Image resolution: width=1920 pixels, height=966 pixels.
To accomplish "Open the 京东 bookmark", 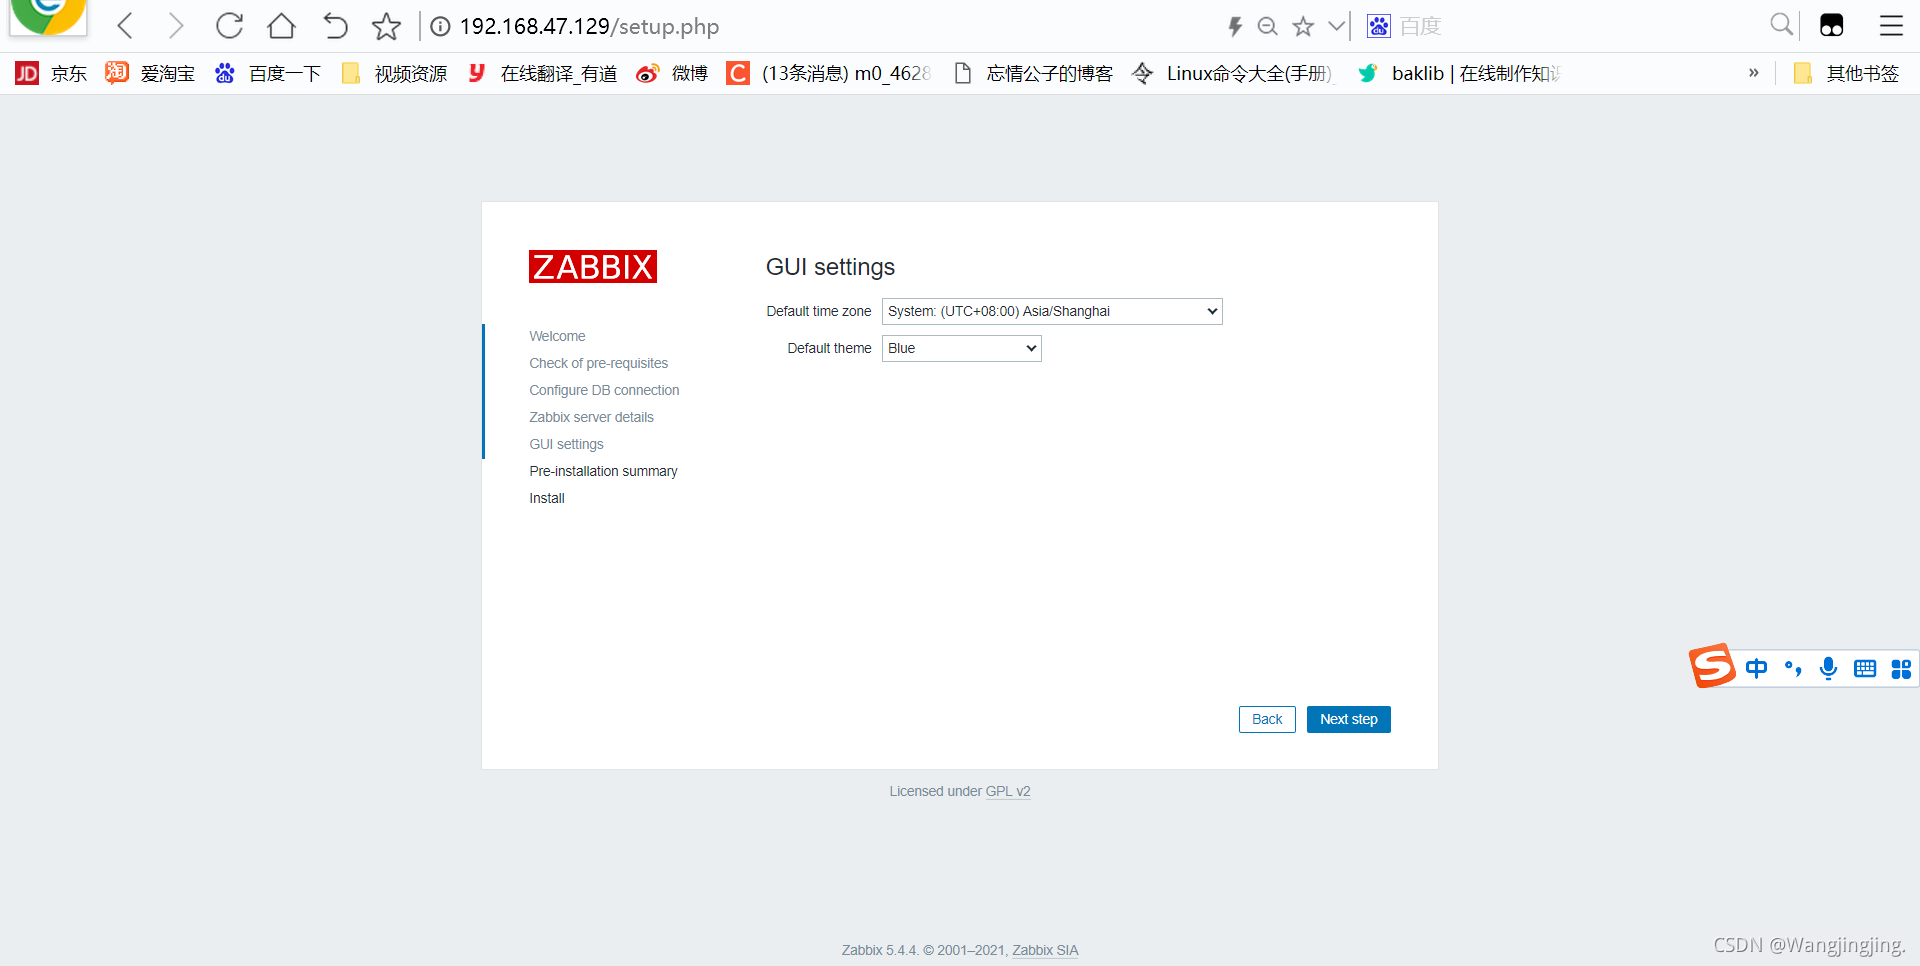I will [51, 73].
